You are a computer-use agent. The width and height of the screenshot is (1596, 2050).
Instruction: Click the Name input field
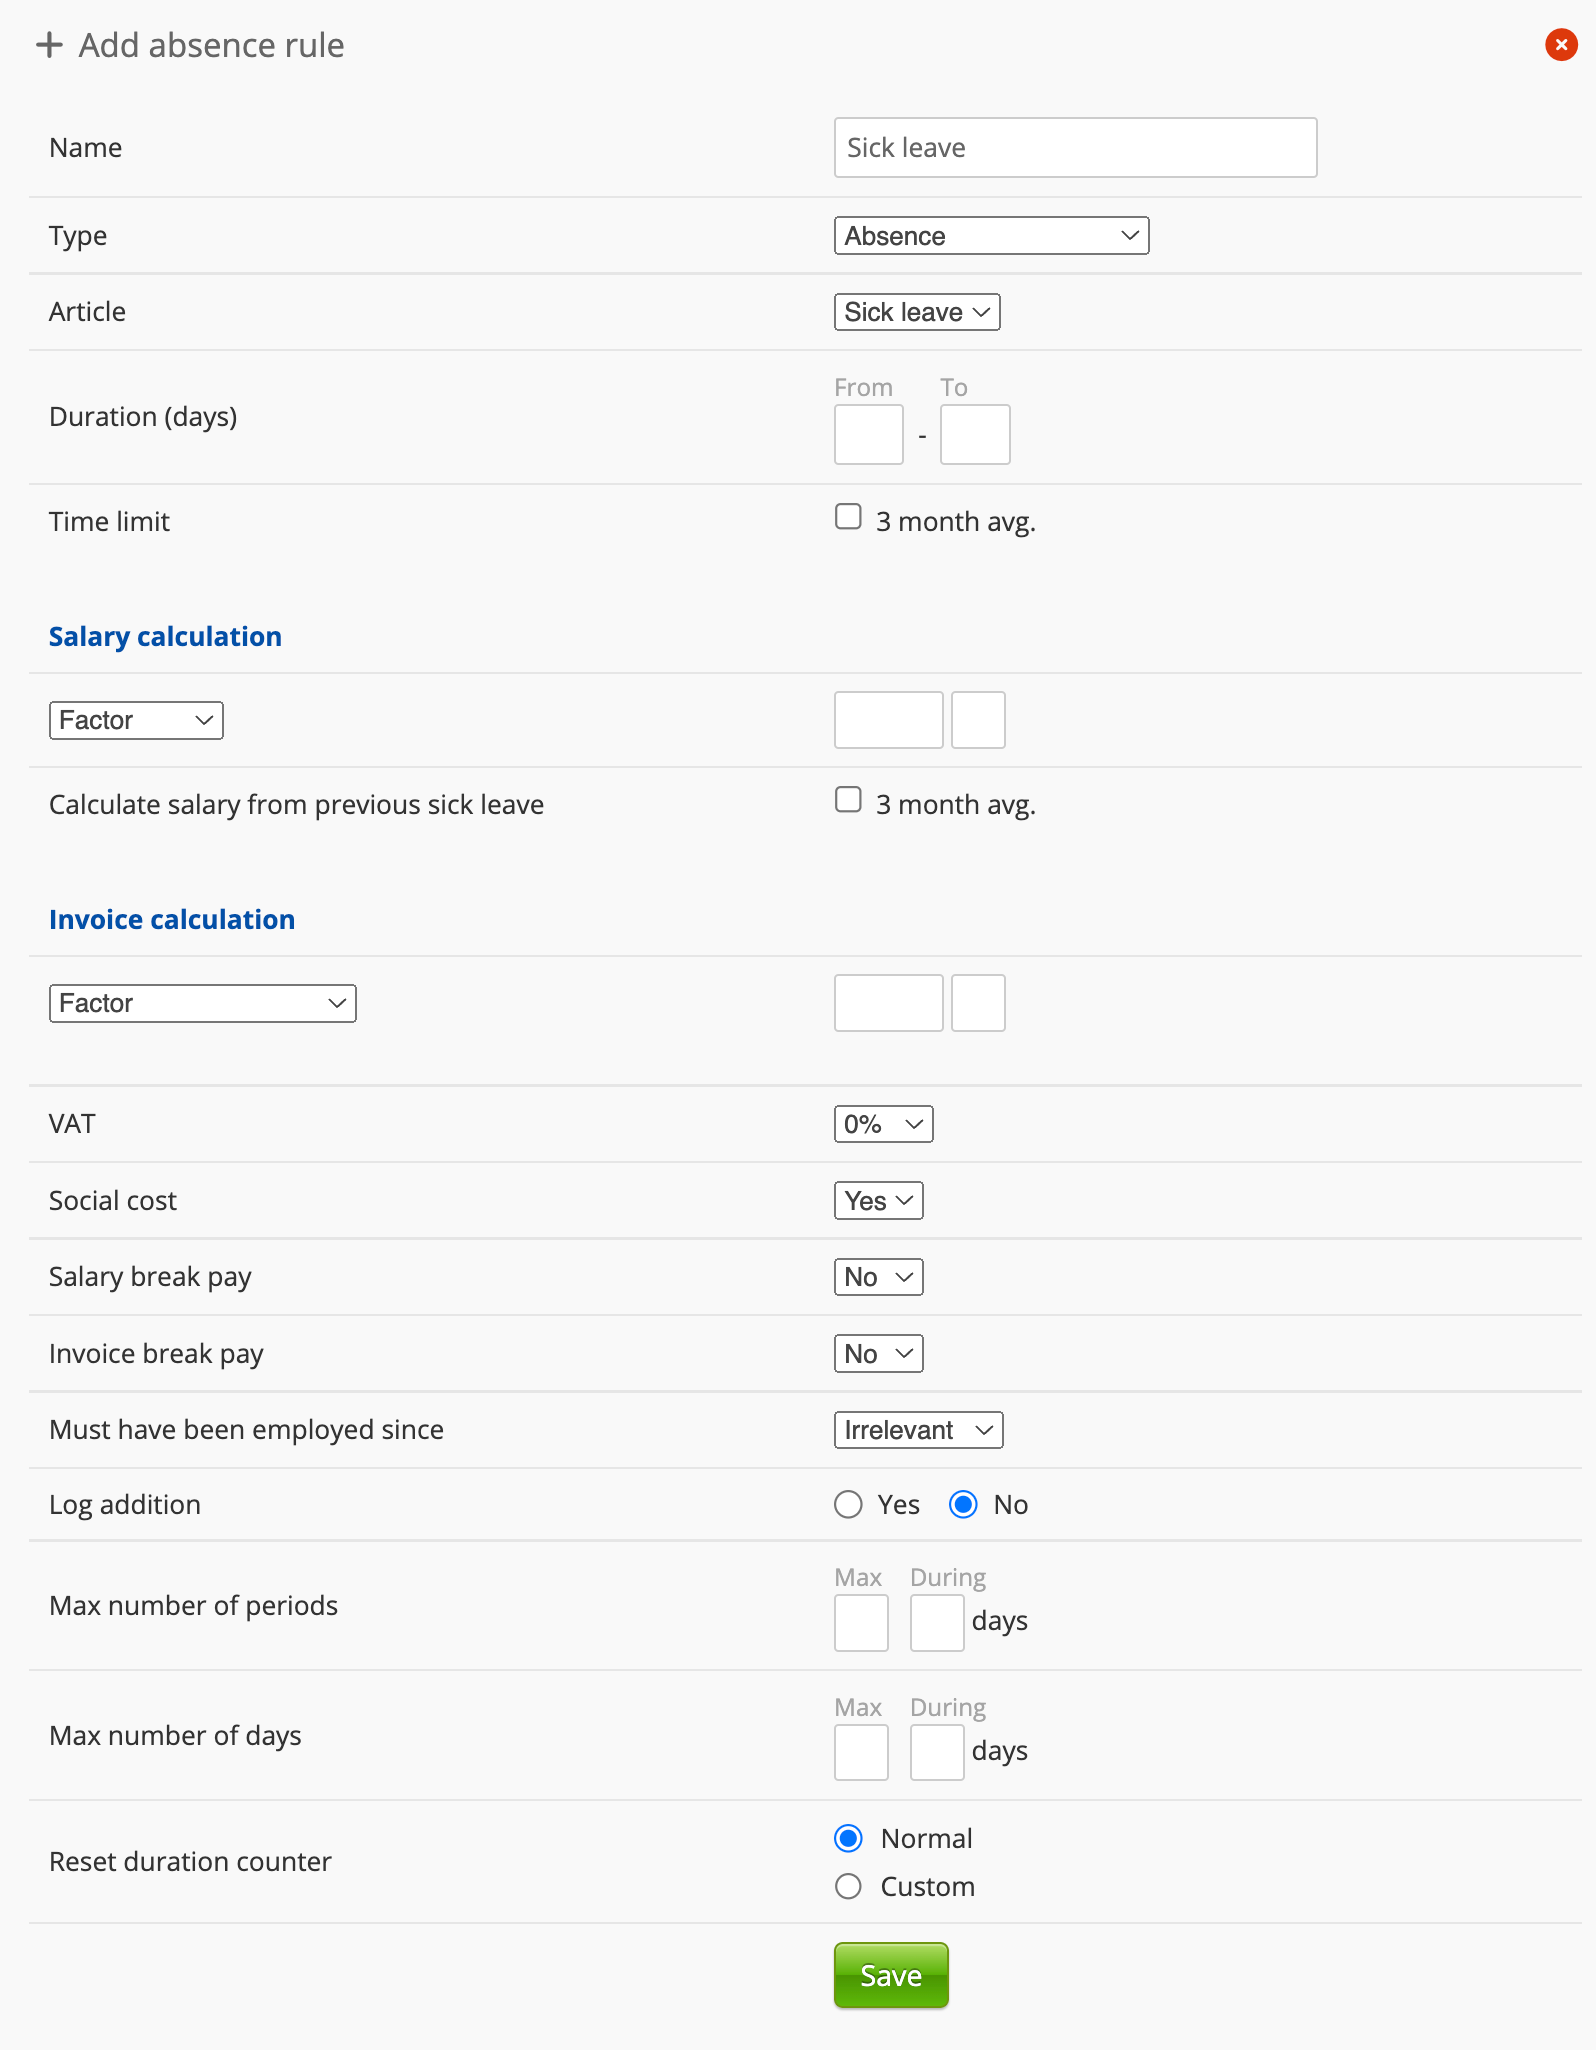tap(1075, 148)
